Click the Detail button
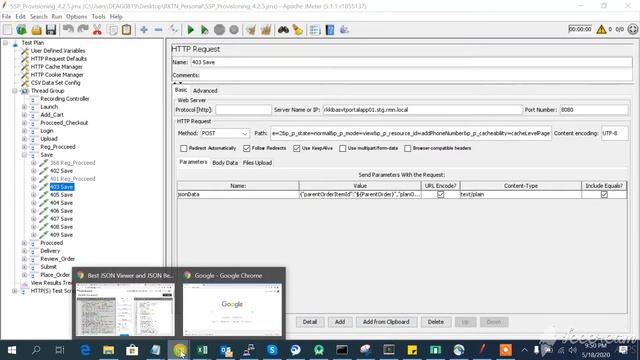 pos(310,322)
